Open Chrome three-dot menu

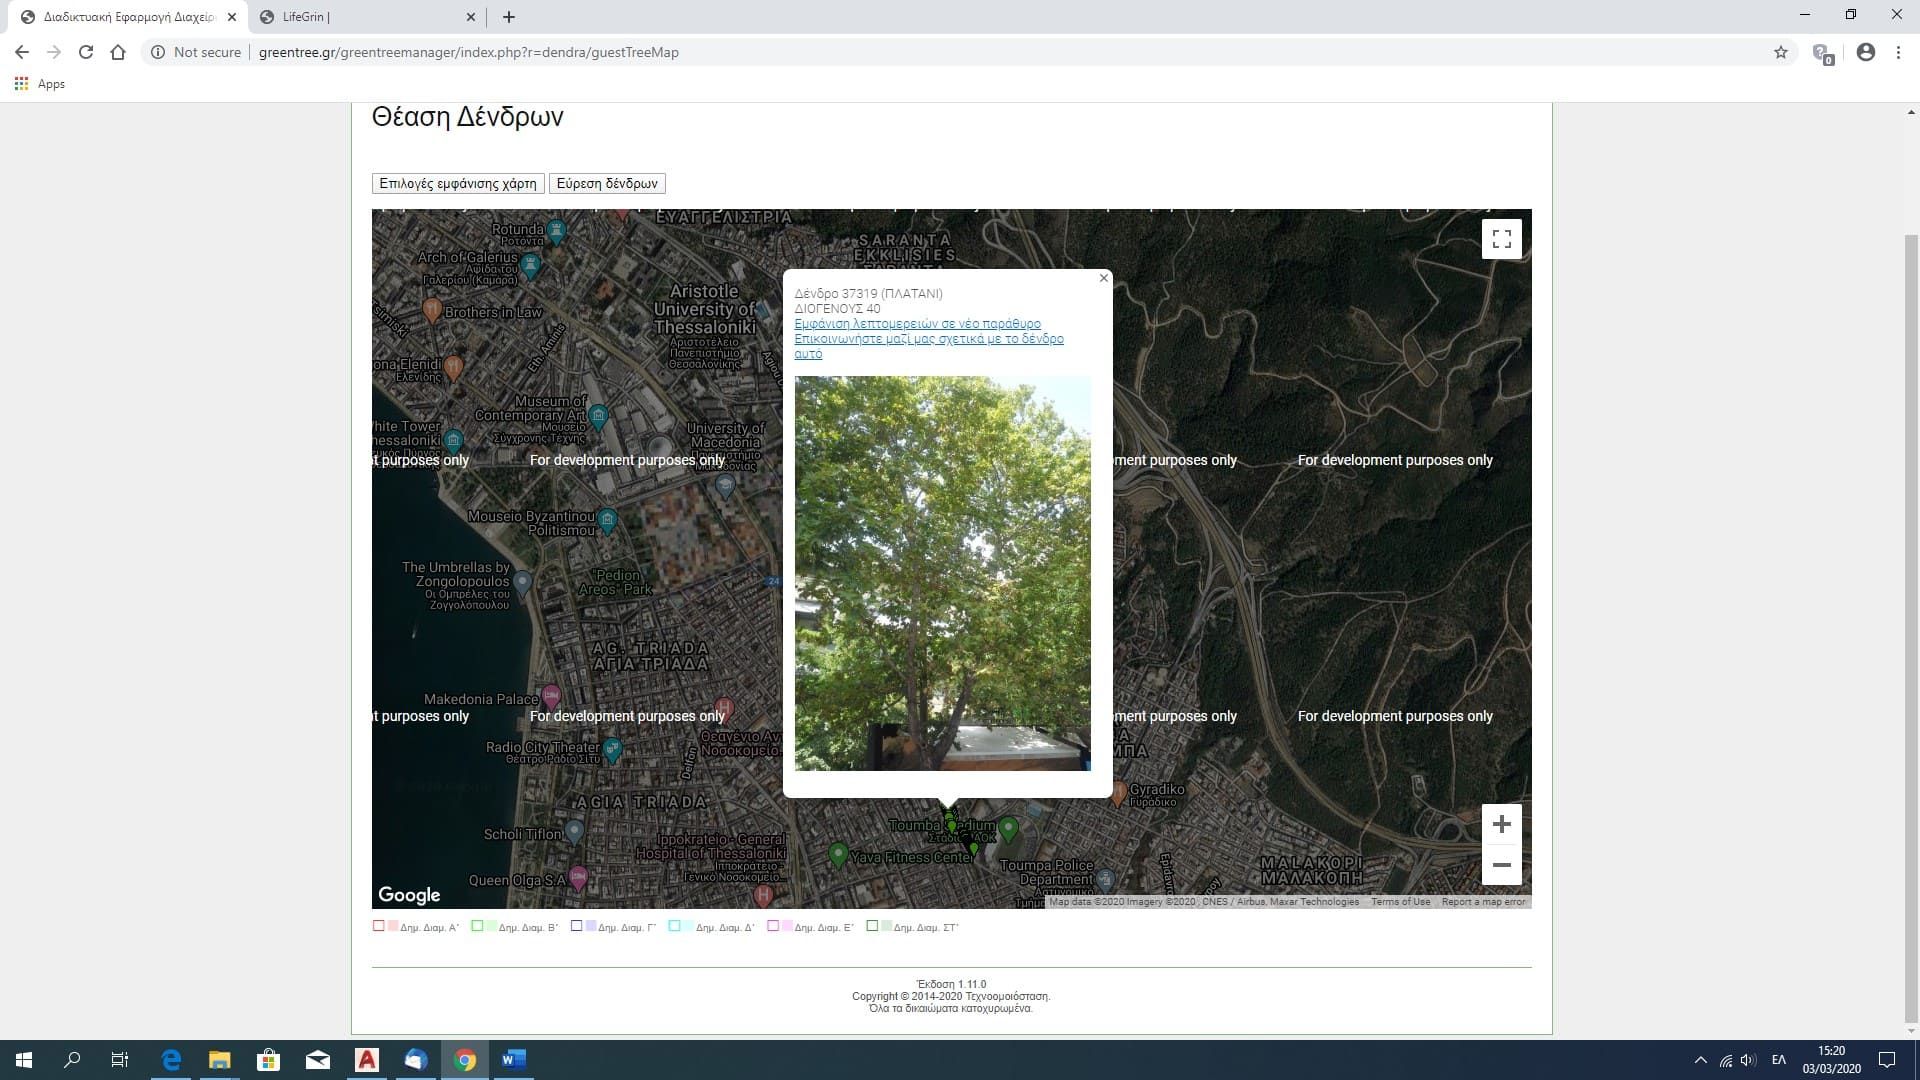pos(1898,52)
